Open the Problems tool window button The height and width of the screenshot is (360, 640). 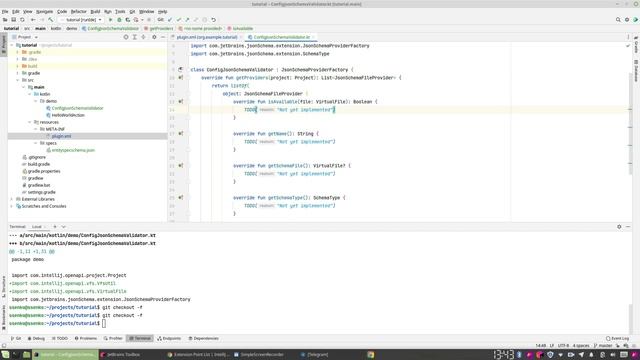click(86, 338)
